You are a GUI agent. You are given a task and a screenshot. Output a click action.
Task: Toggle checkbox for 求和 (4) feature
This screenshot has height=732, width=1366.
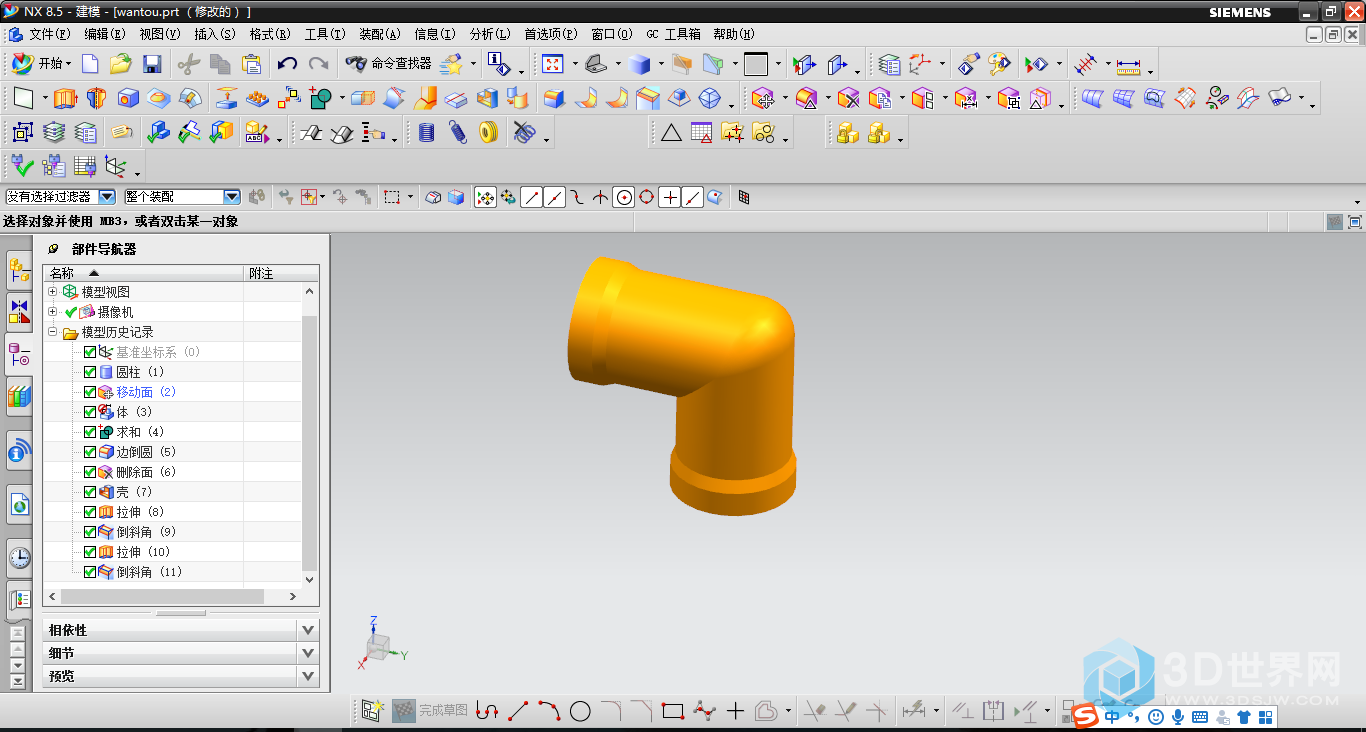pyautogui.click(x=90, y=432)
